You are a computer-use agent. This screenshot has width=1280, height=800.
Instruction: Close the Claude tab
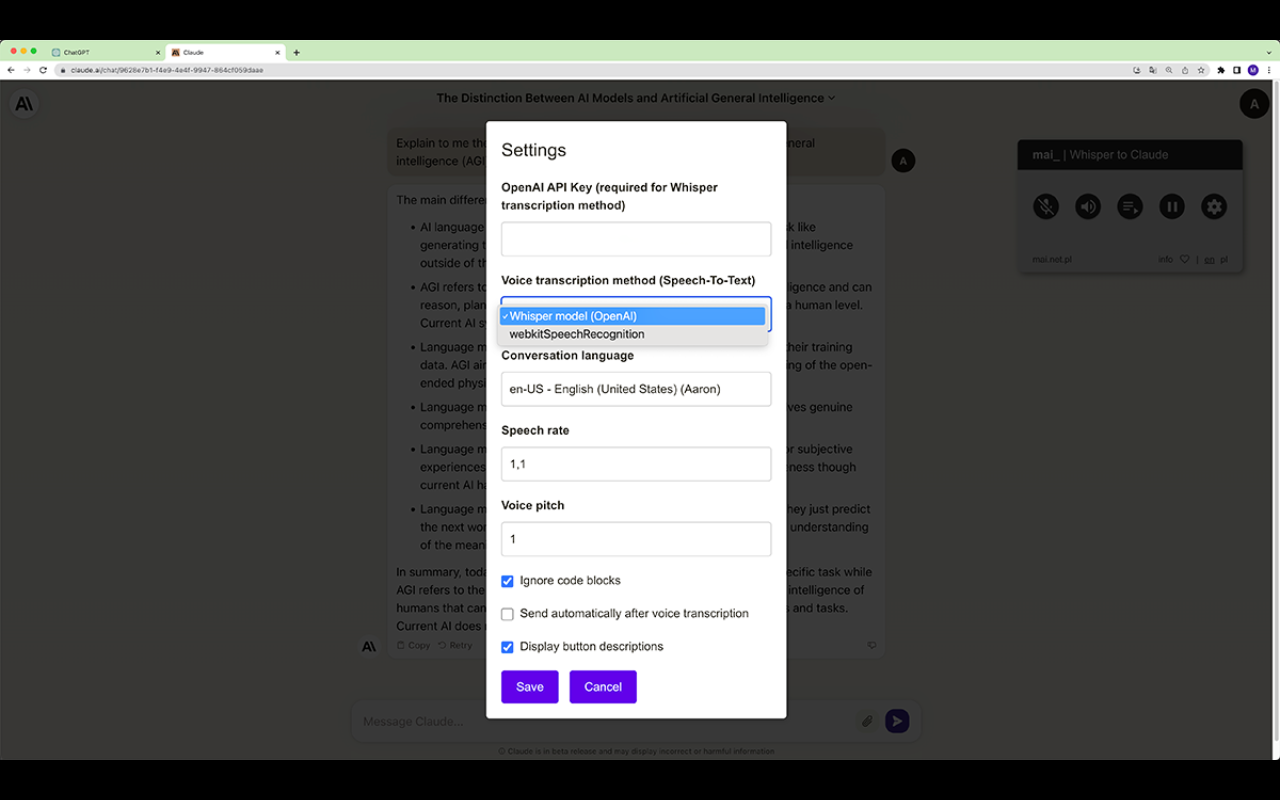(278, 52)
